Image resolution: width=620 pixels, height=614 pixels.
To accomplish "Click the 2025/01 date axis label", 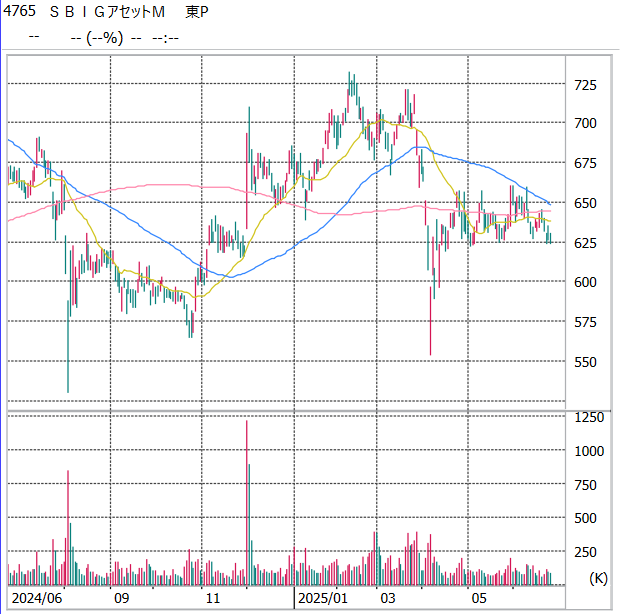I will tap(323, 598).
